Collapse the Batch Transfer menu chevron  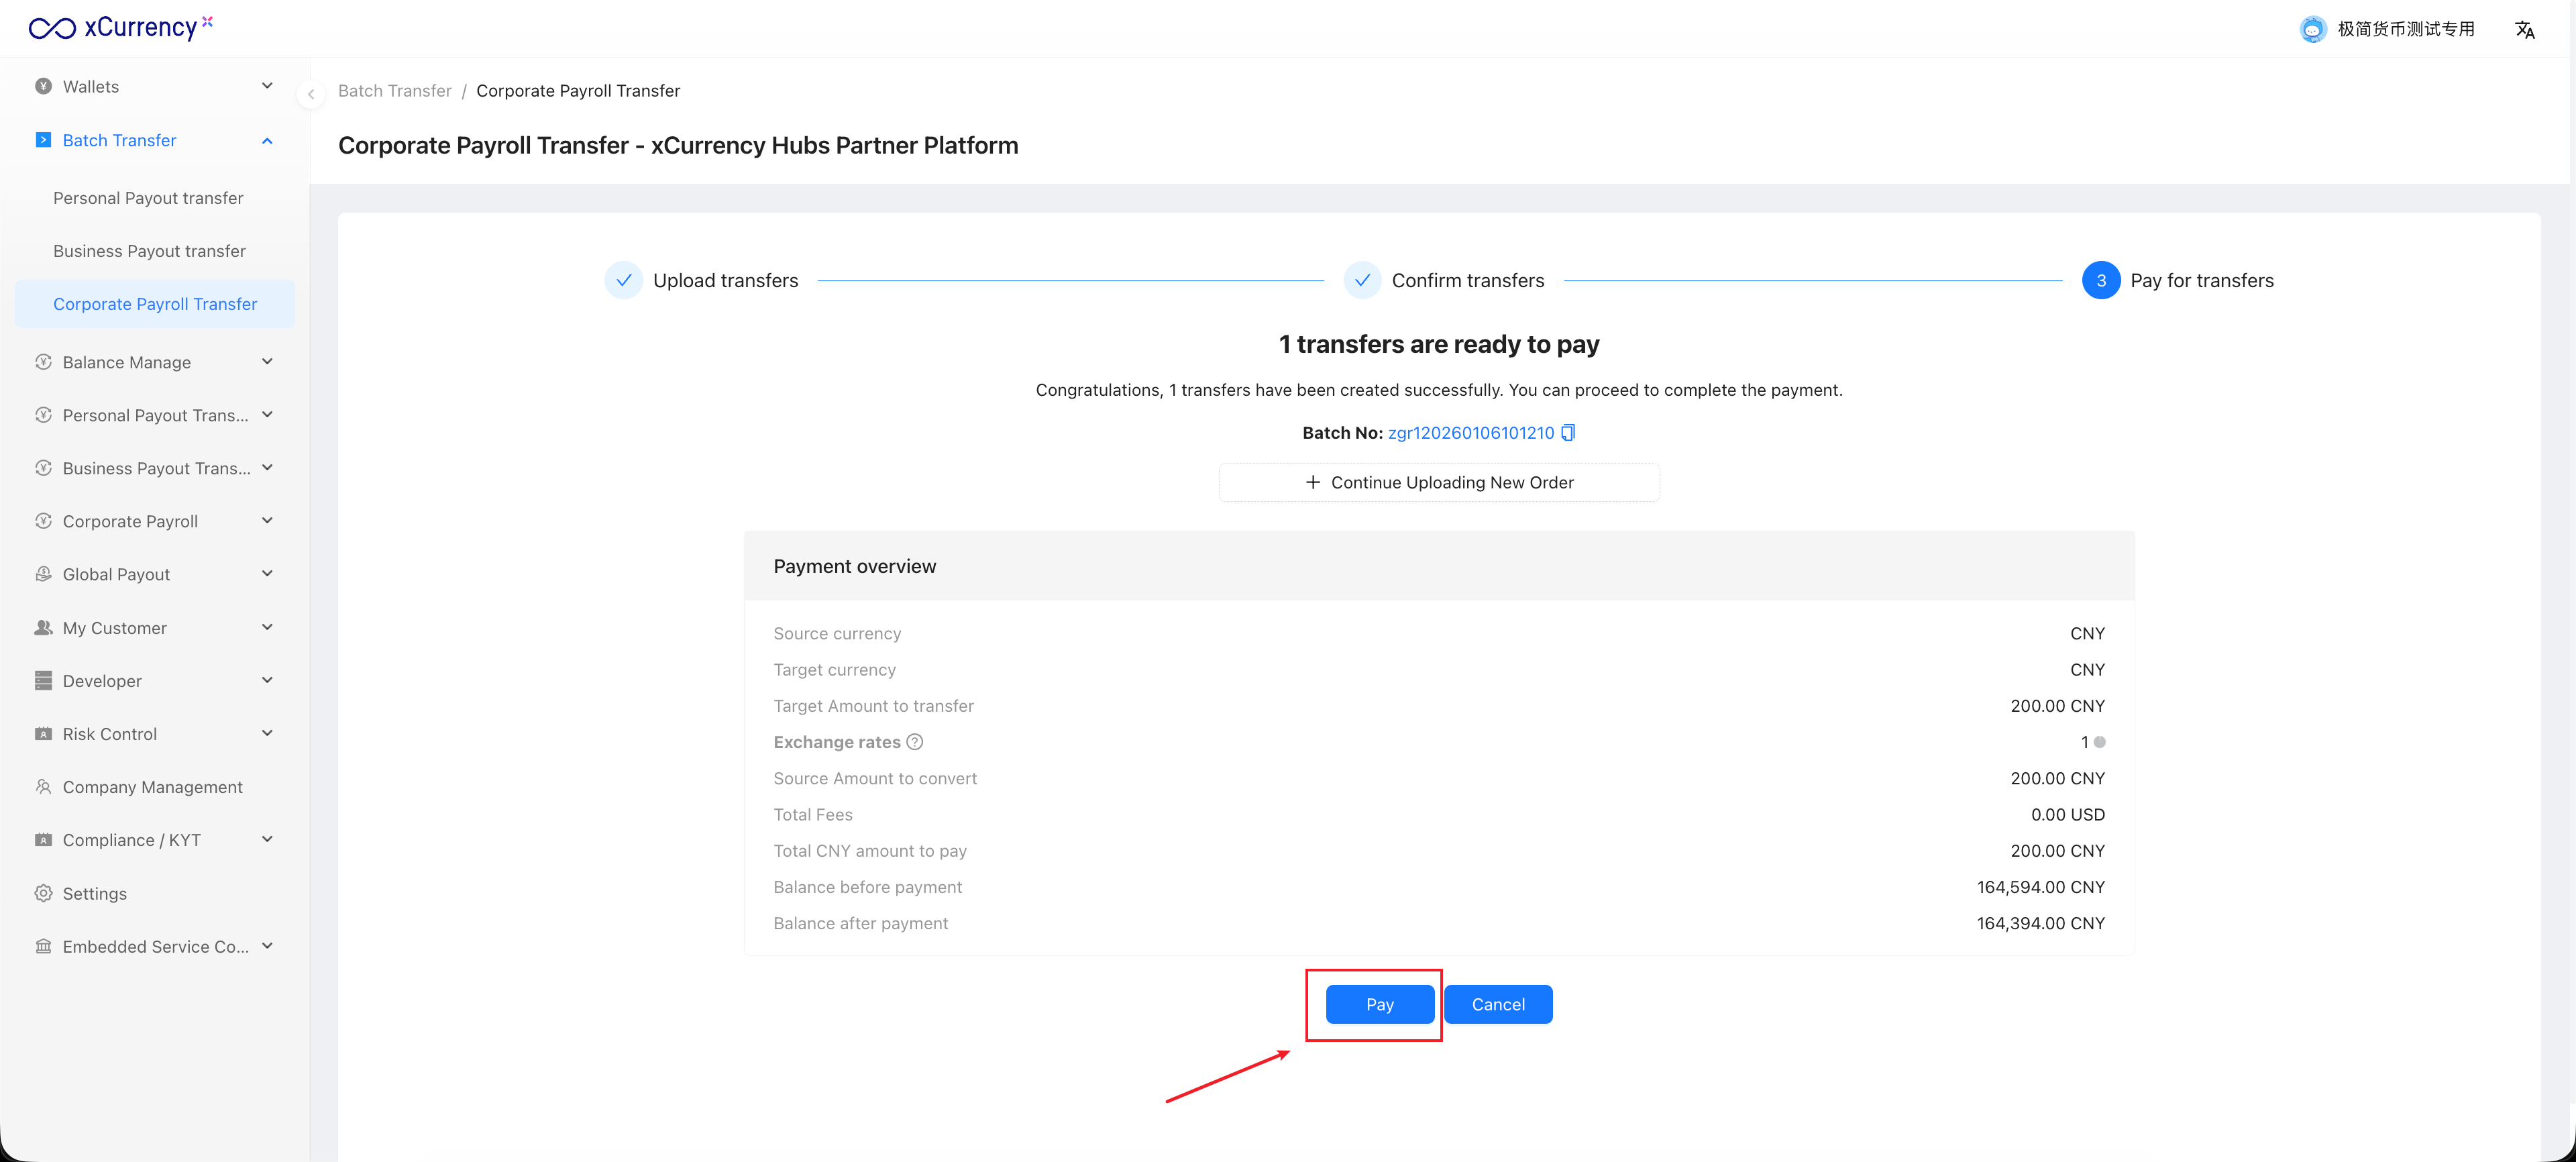click(267, 141)
